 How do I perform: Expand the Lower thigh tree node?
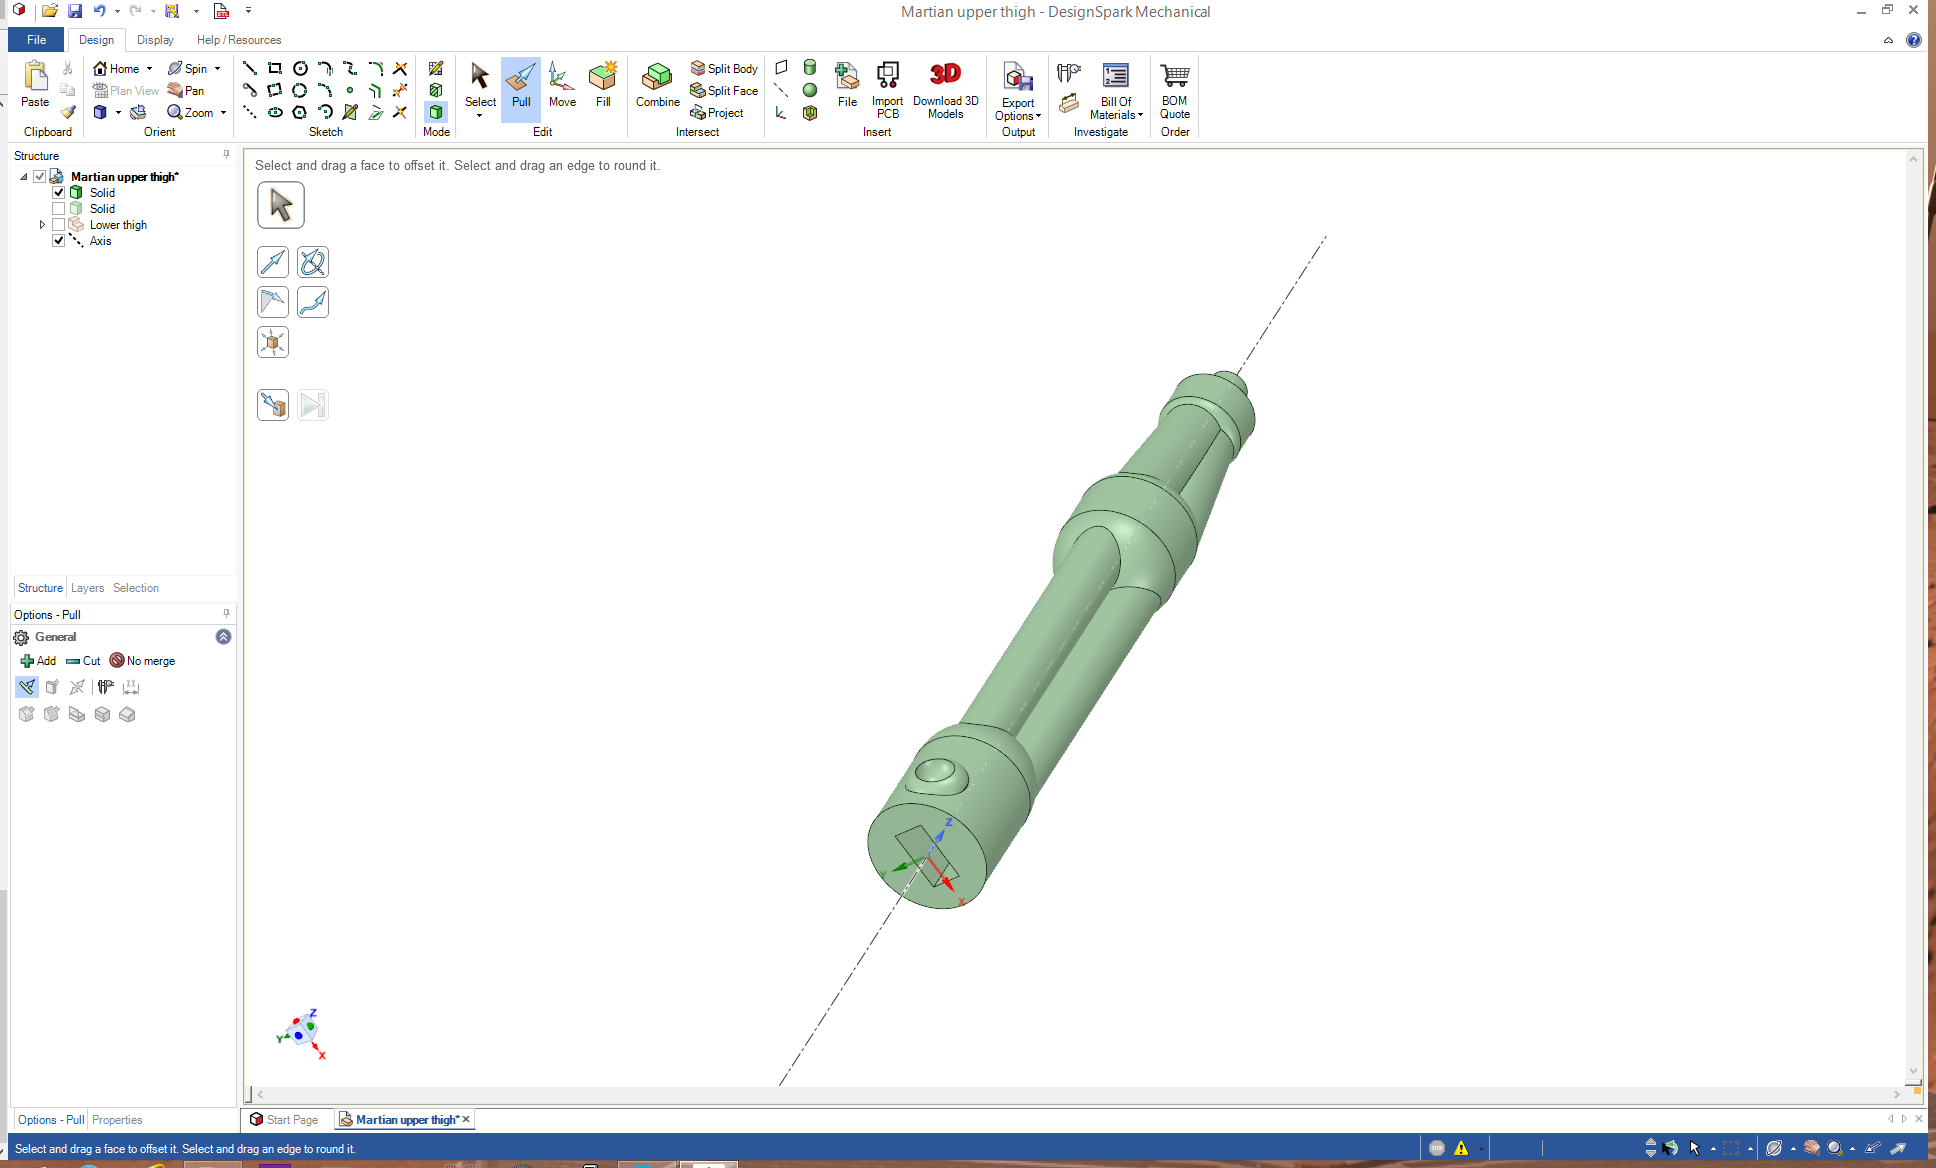click(x=42, y=224)
